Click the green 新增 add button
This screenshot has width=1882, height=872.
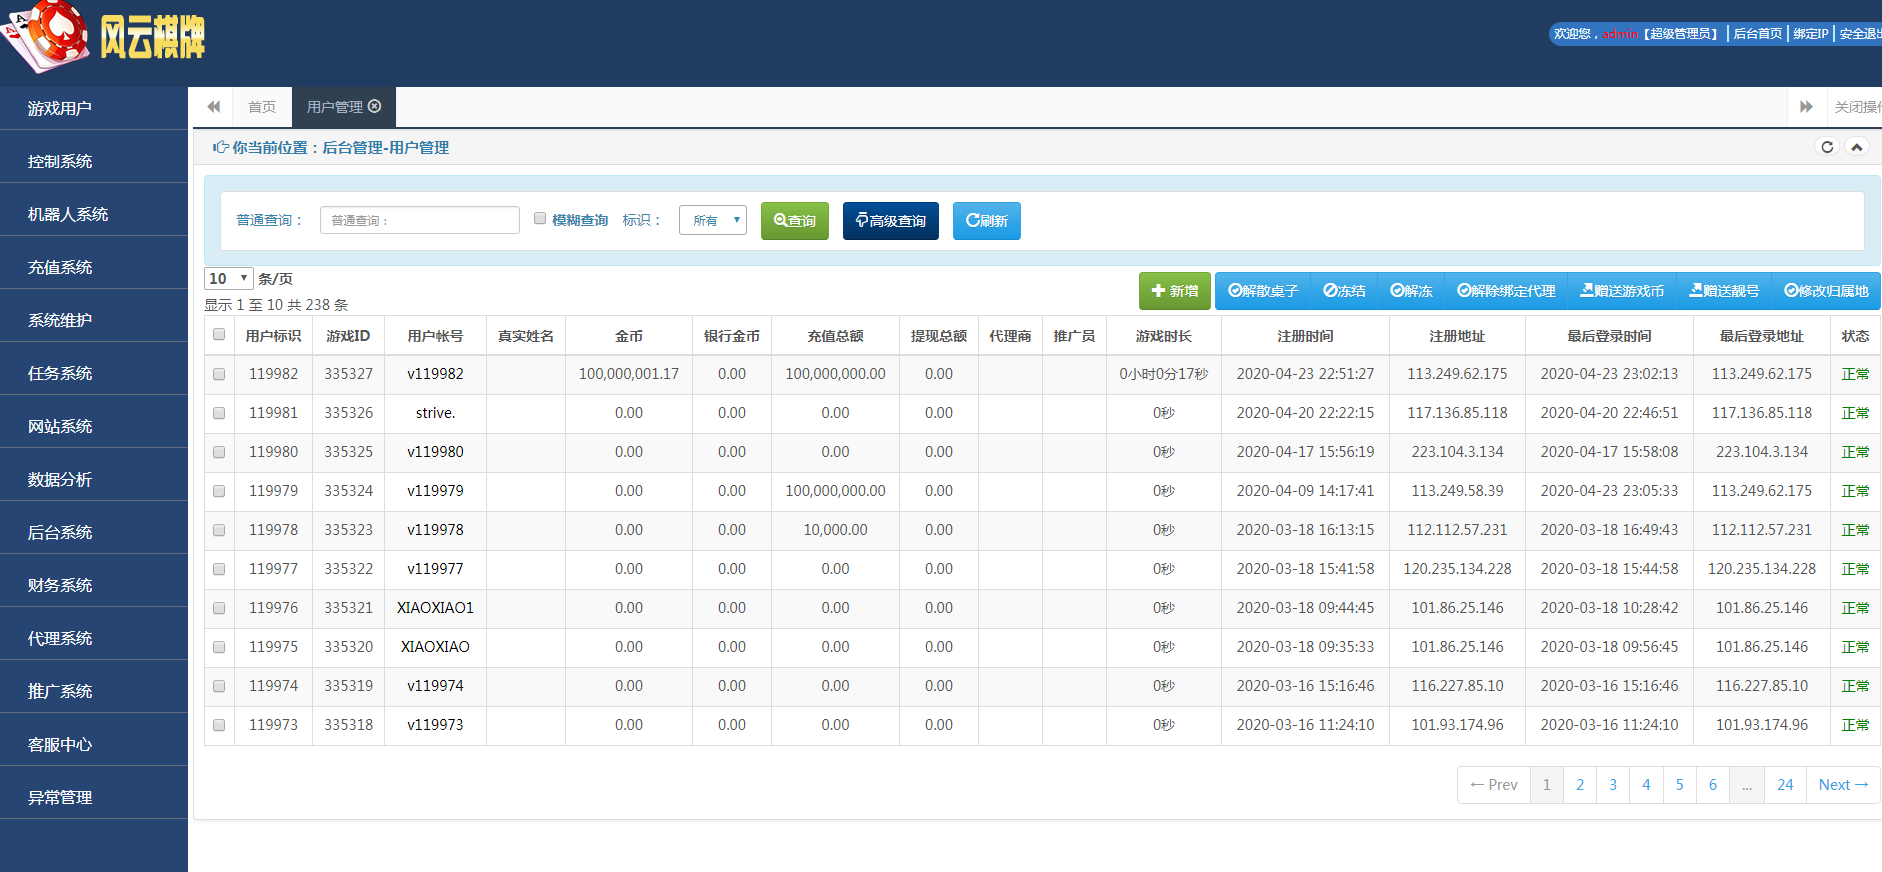pos(1174,291)
